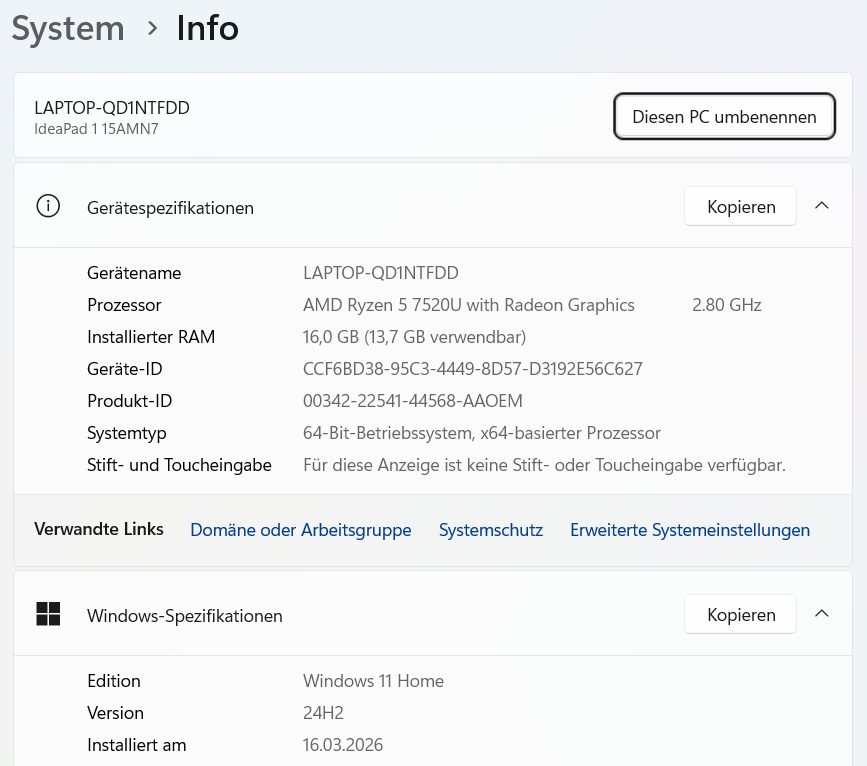Viewport: 867px width, 766px height.
Task: Click the Installiert am label
Action: (137, 745)
